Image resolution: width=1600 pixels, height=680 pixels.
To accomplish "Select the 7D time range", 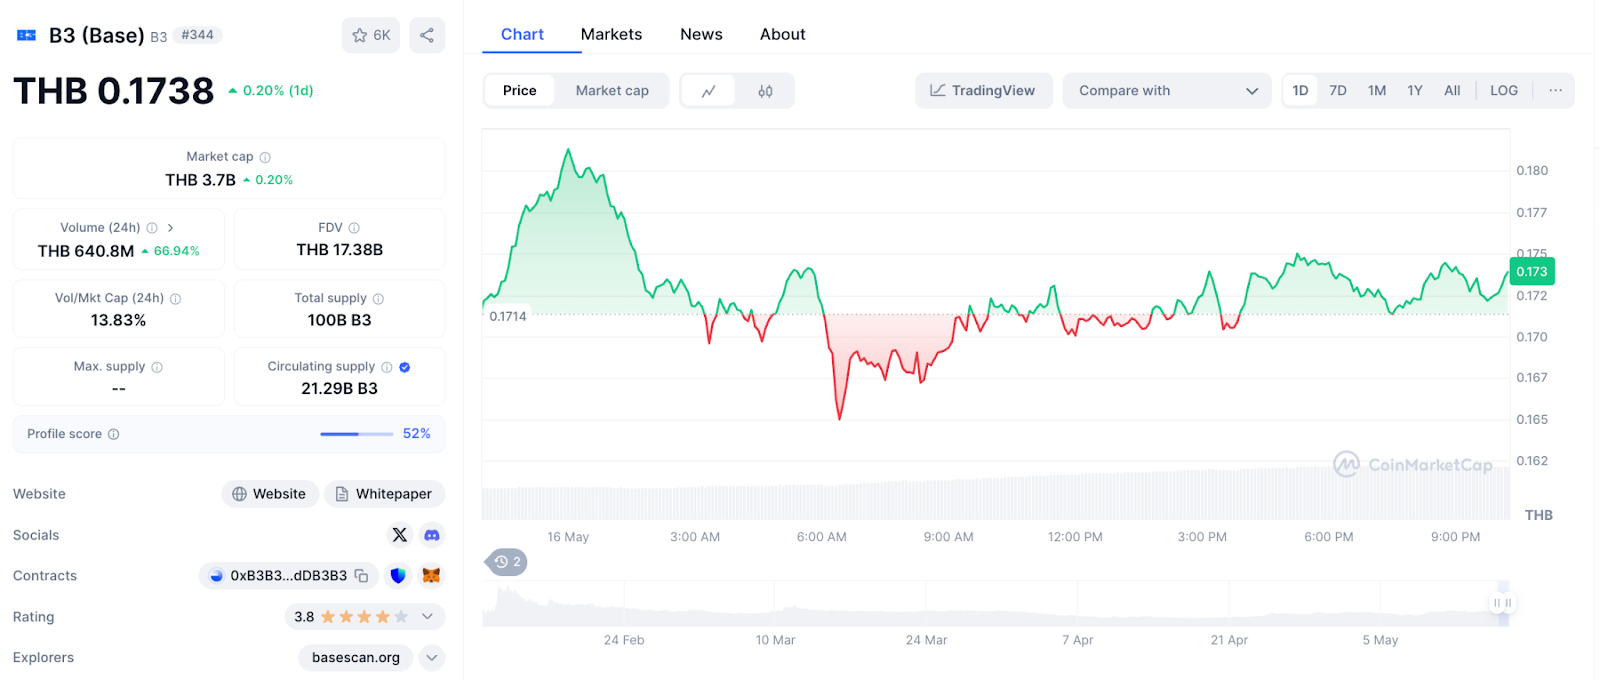I will 1338,91.
